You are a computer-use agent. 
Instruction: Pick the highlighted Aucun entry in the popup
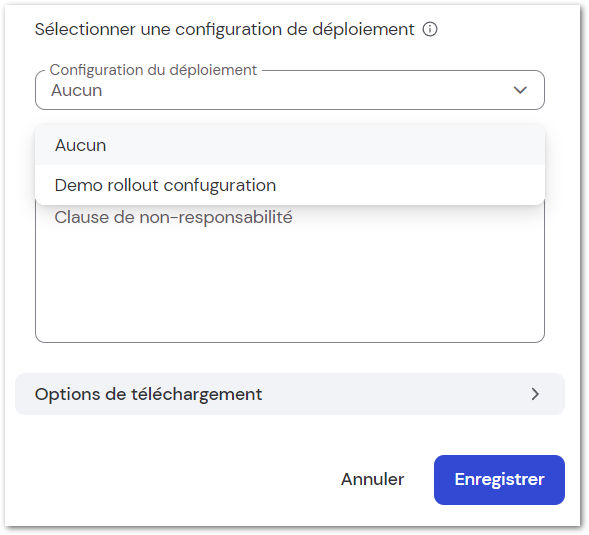pos(290,145)
